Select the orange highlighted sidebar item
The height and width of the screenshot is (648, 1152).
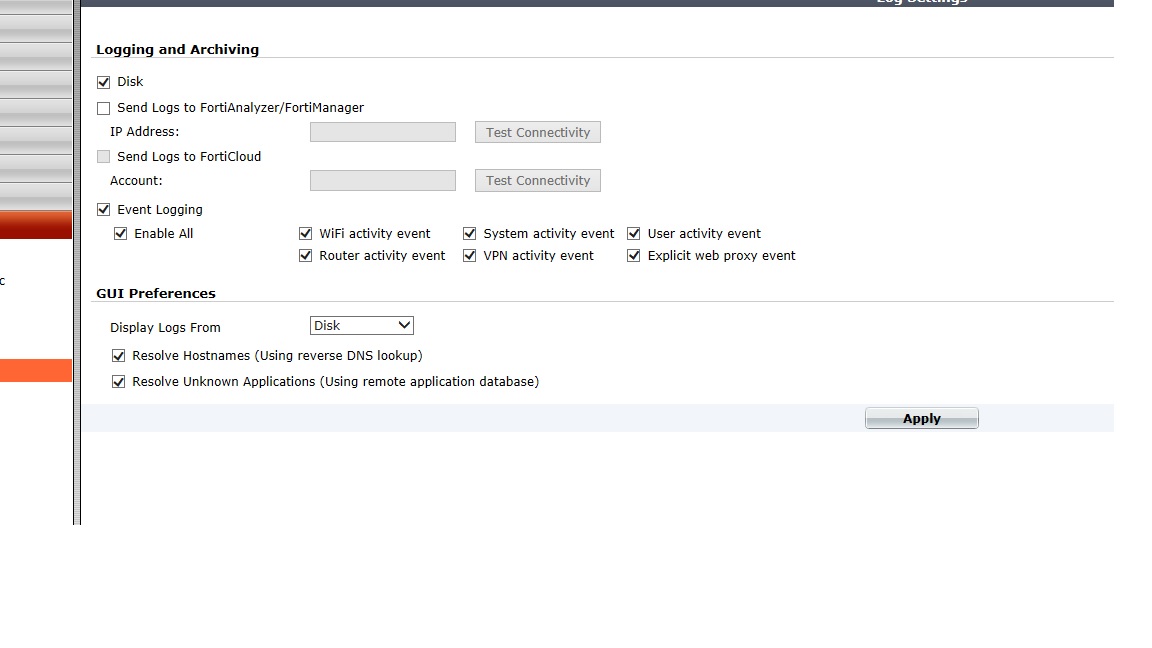(36, 370)
